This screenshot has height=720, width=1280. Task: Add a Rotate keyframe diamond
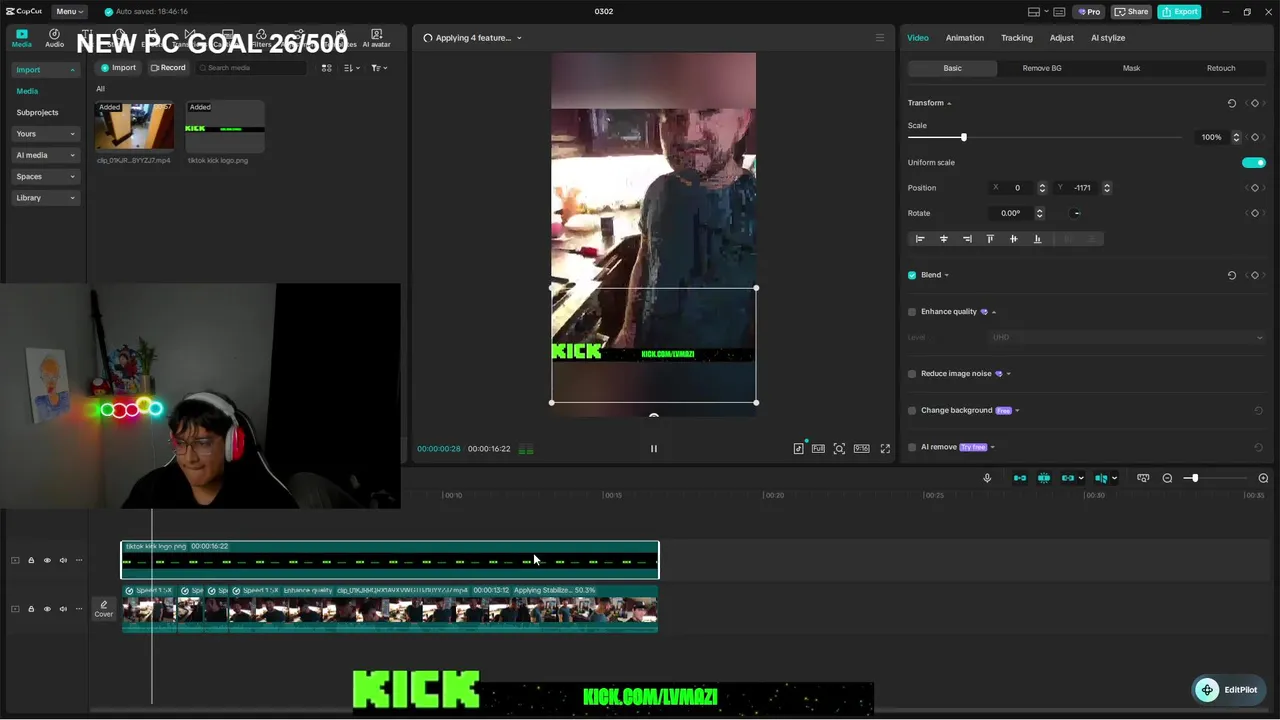(1255, 213)
